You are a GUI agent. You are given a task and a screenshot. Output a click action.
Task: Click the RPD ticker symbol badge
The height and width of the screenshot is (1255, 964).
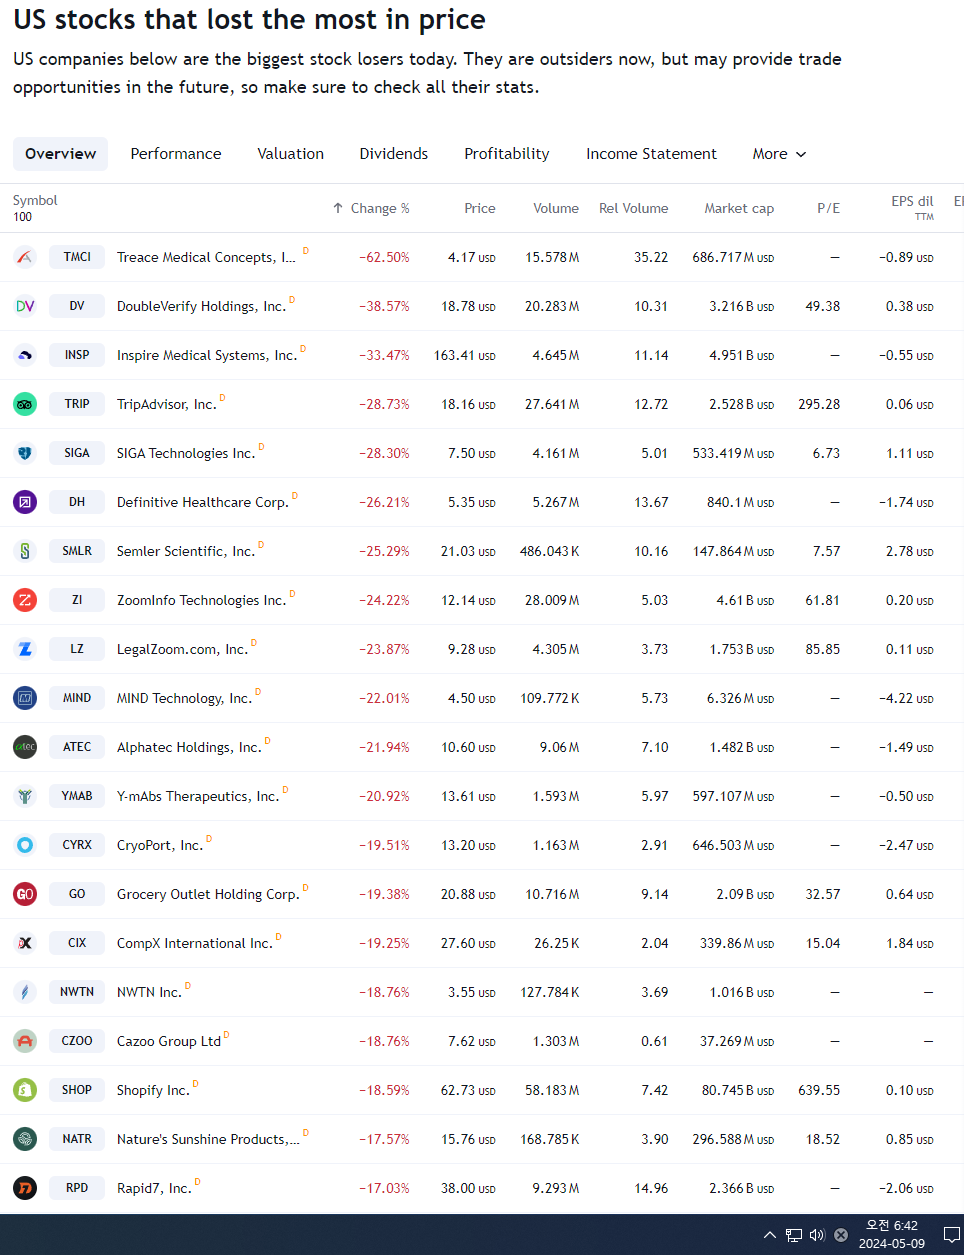pos(77,1188)
